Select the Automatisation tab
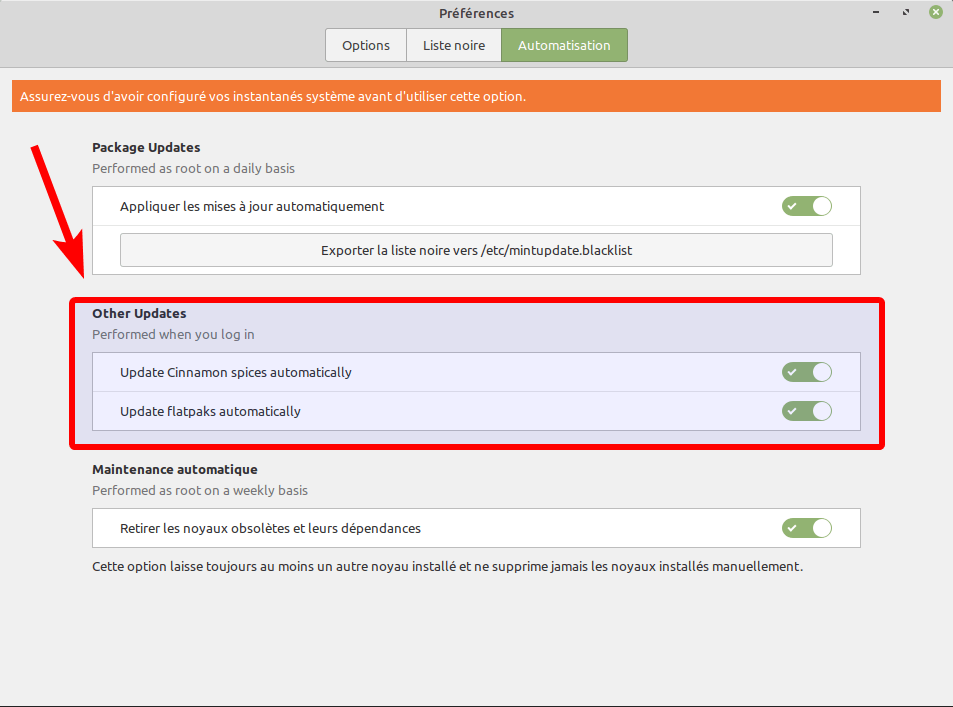The width and height of the screenshot is (953, 707). point(564,46)
